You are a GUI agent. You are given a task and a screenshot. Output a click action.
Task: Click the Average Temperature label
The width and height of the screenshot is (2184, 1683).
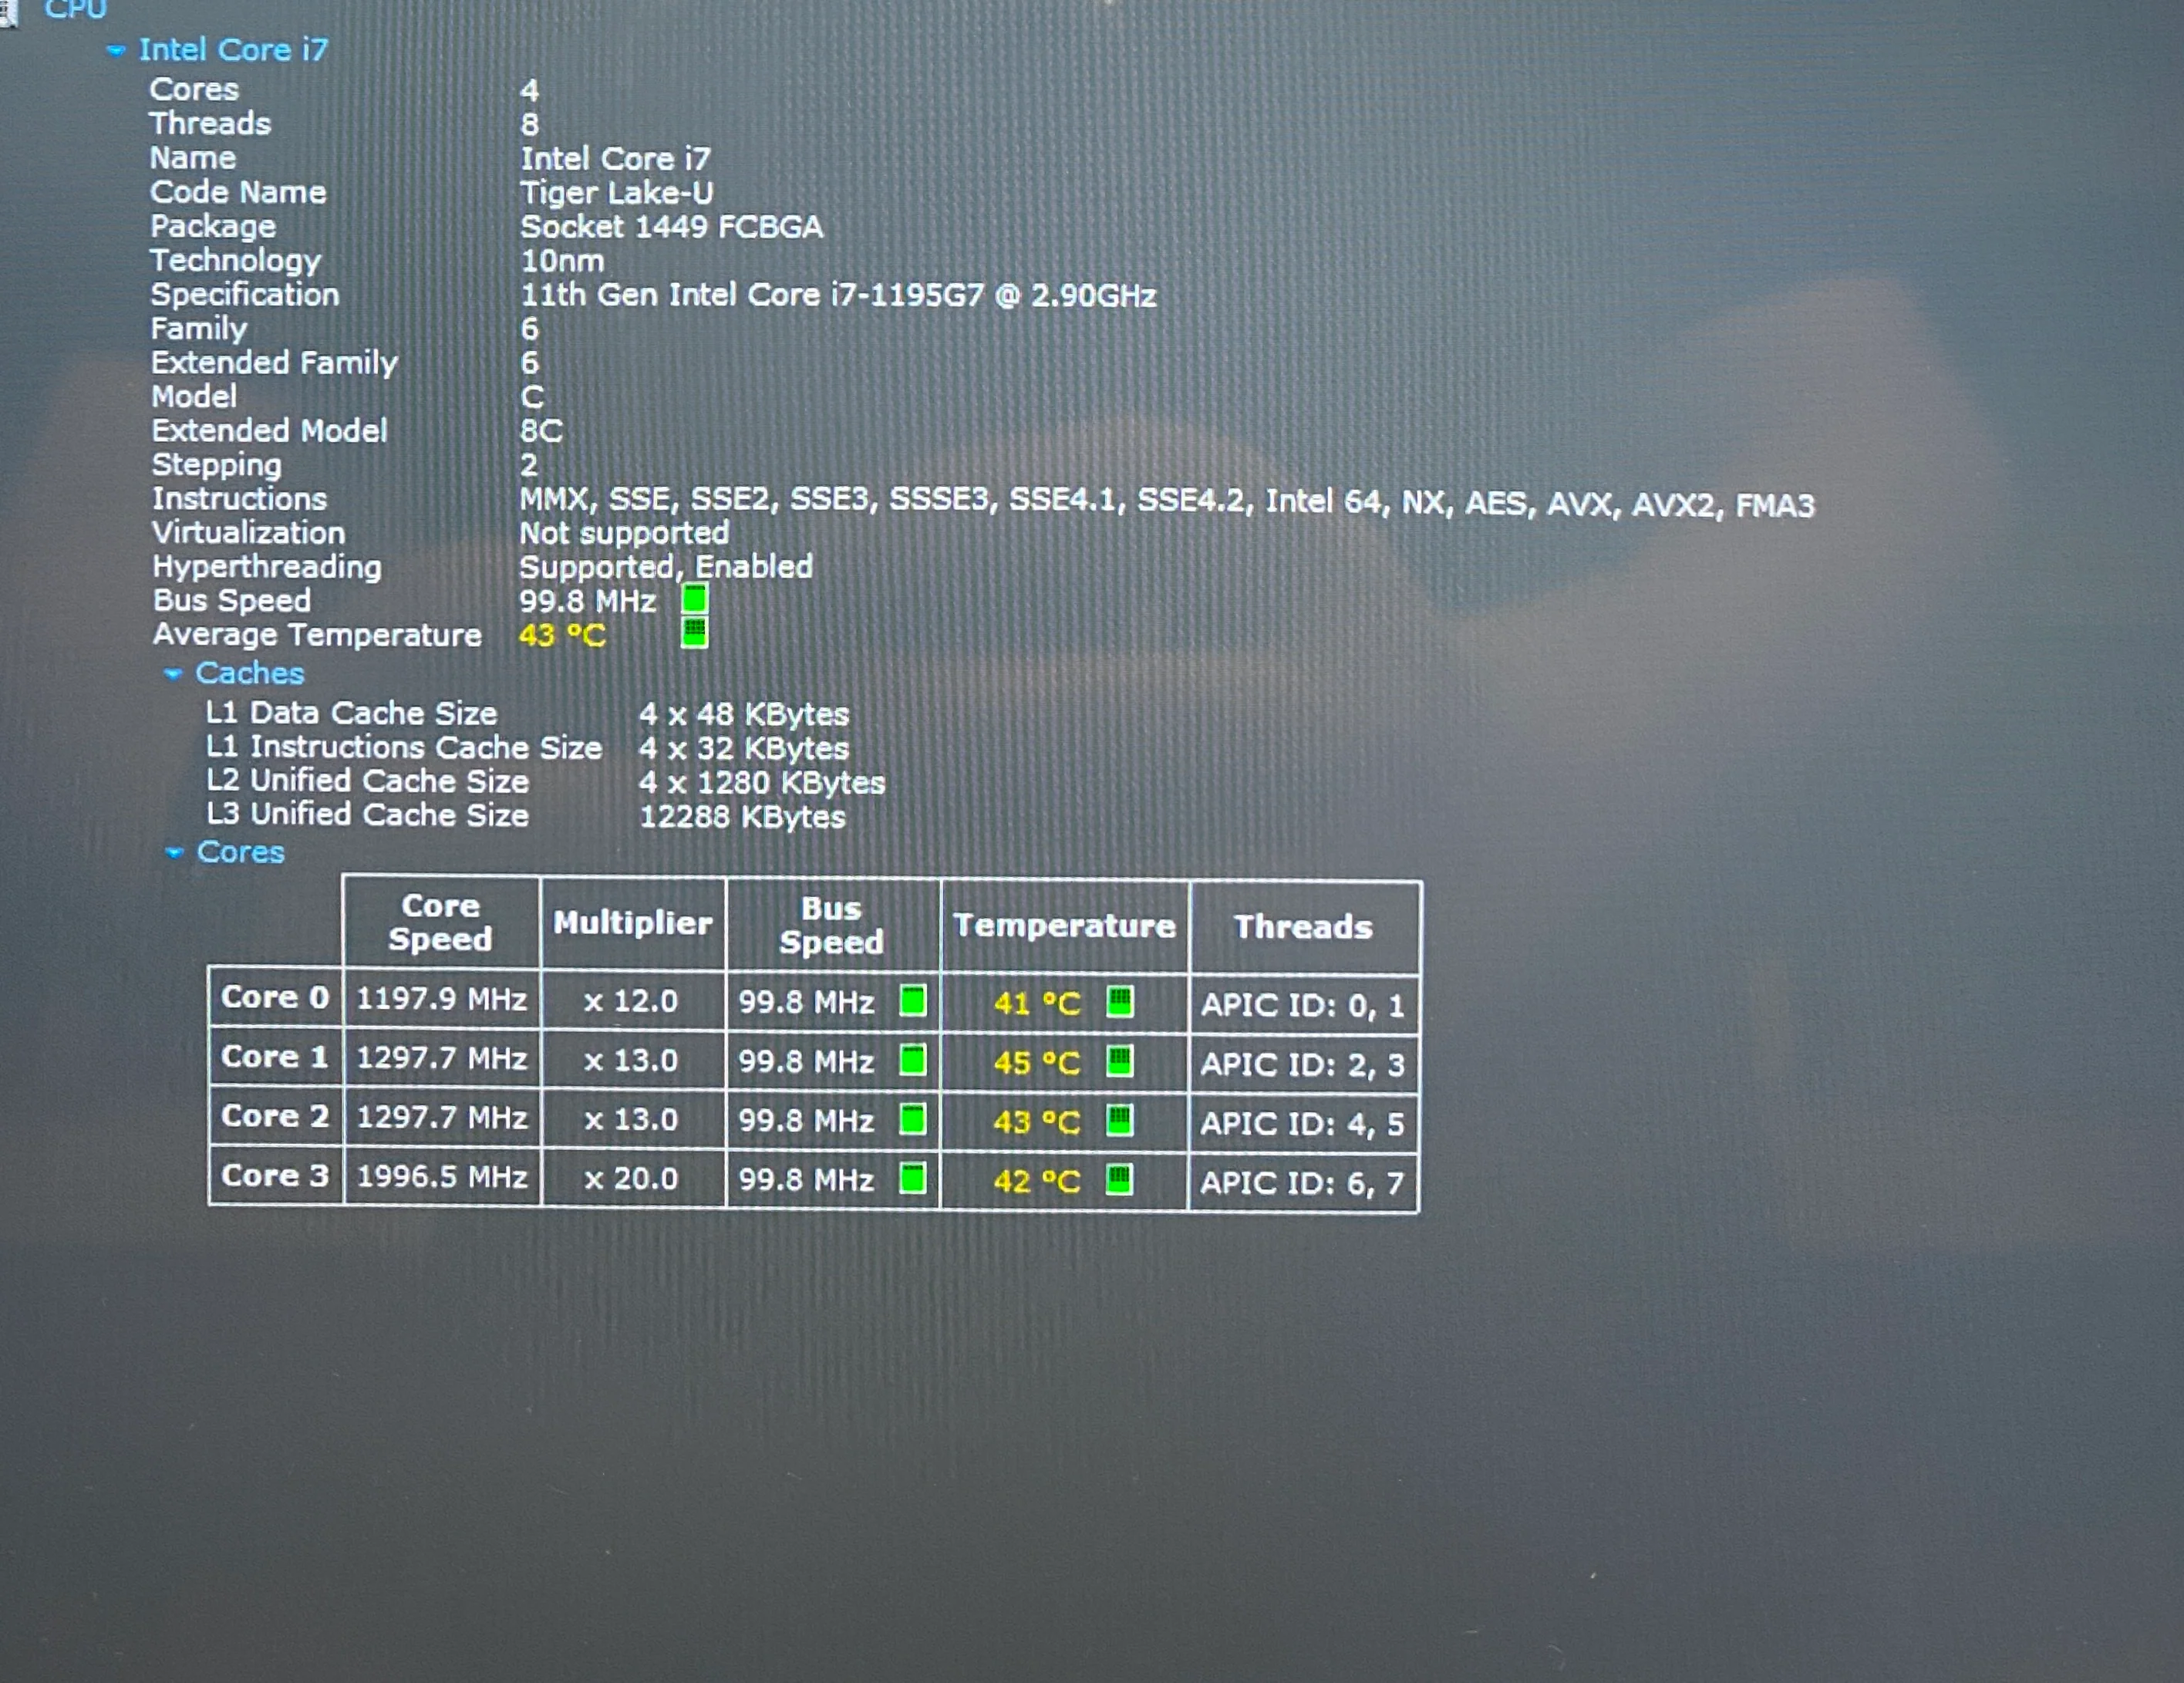click(317, 635)
